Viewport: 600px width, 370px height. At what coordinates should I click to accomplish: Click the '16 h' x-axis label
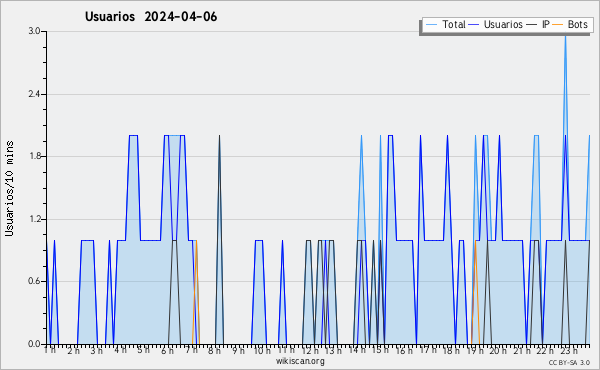point(404,350)
